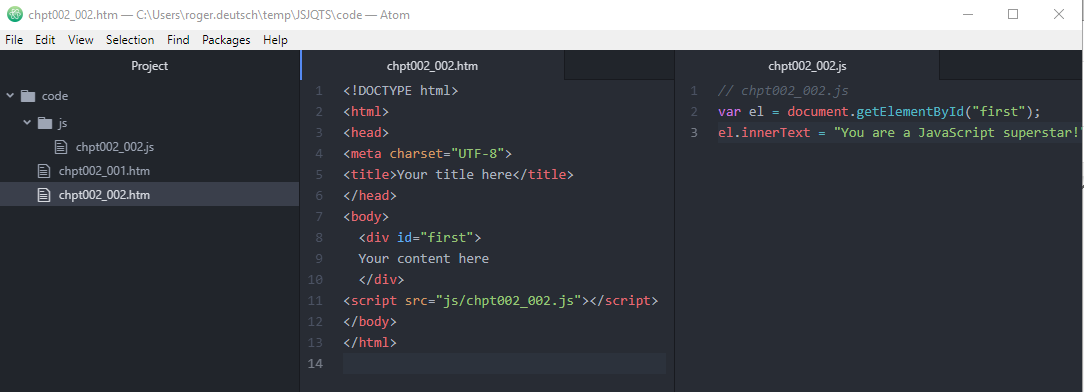Click the code folder icon
This screenshot has height=392, width=1084.
[28, 96]
